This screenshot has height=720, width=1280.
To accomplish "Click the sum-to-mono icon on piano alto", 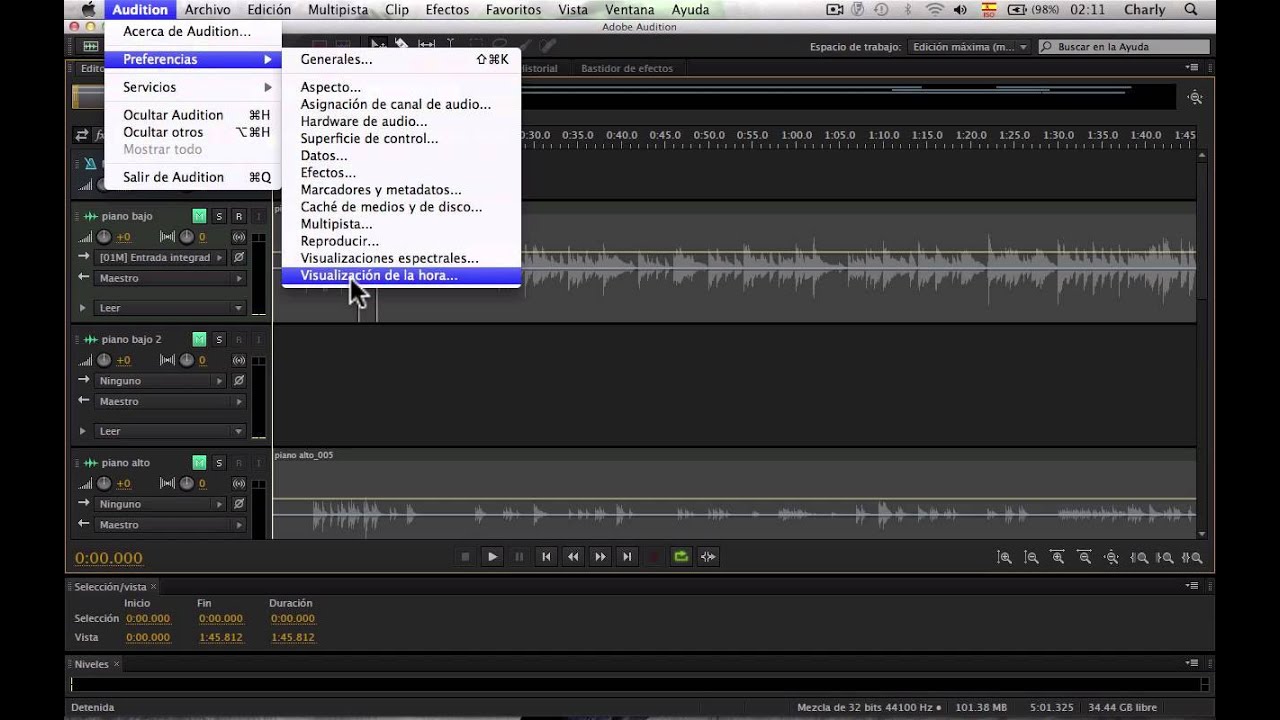I will (239, 484).
